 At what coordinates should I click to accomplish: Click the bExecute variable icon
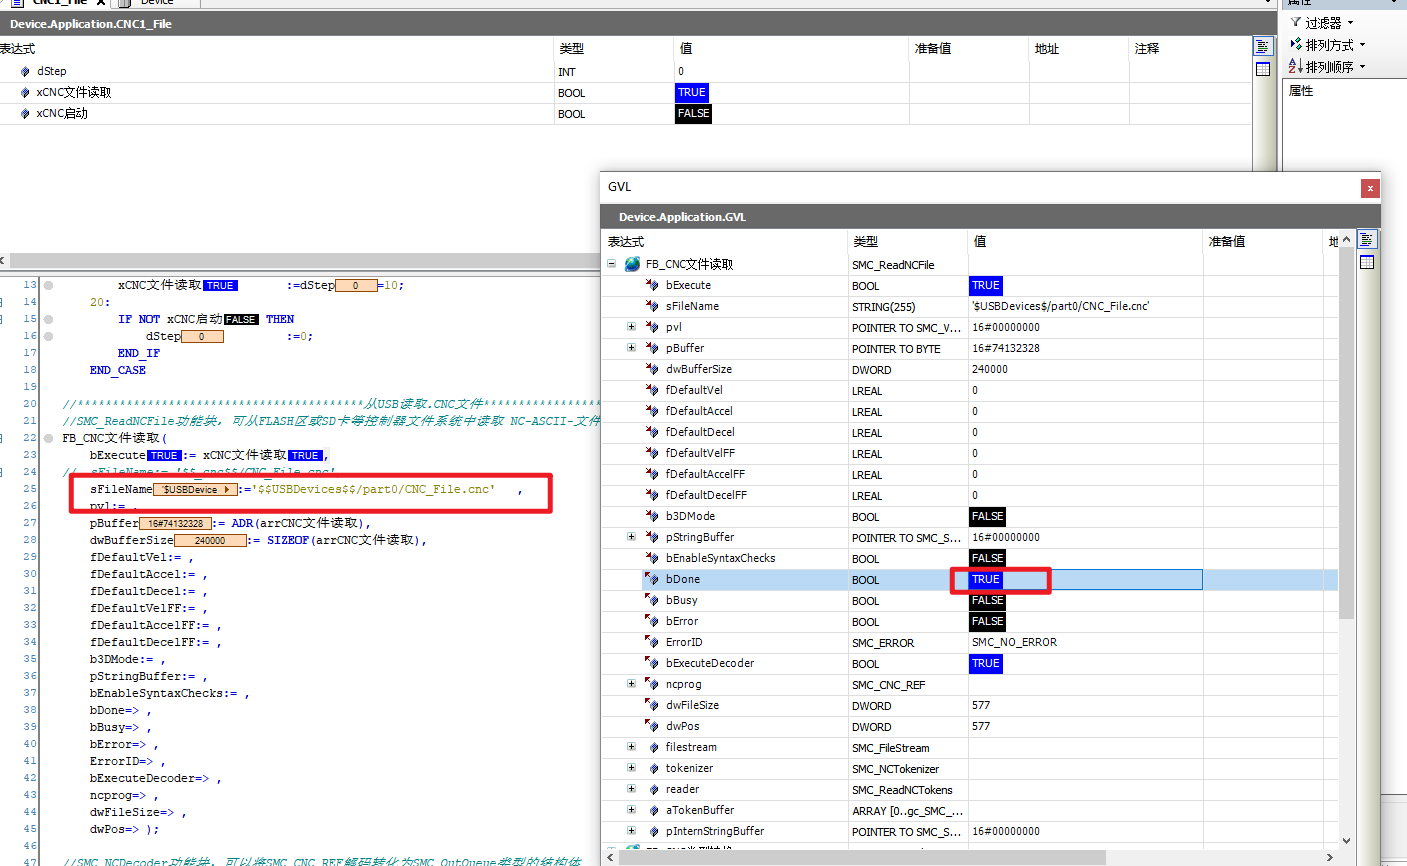click(653, 285)
